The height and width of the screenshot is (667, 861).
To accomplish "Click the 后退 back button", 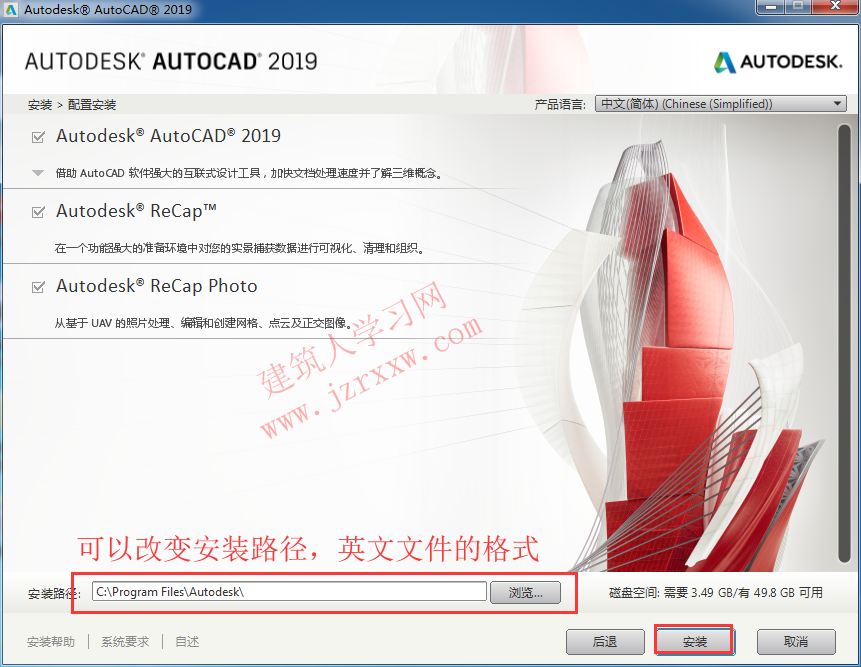I will tap(605, 641).
